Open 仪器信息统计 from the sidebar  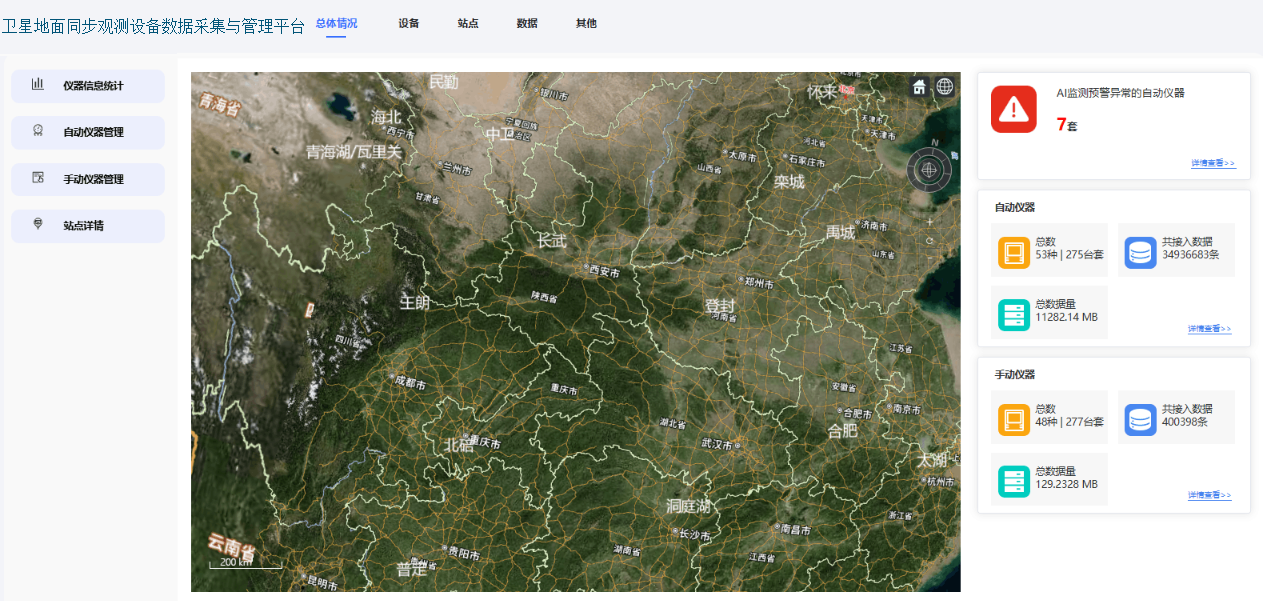tap(88, 85)
